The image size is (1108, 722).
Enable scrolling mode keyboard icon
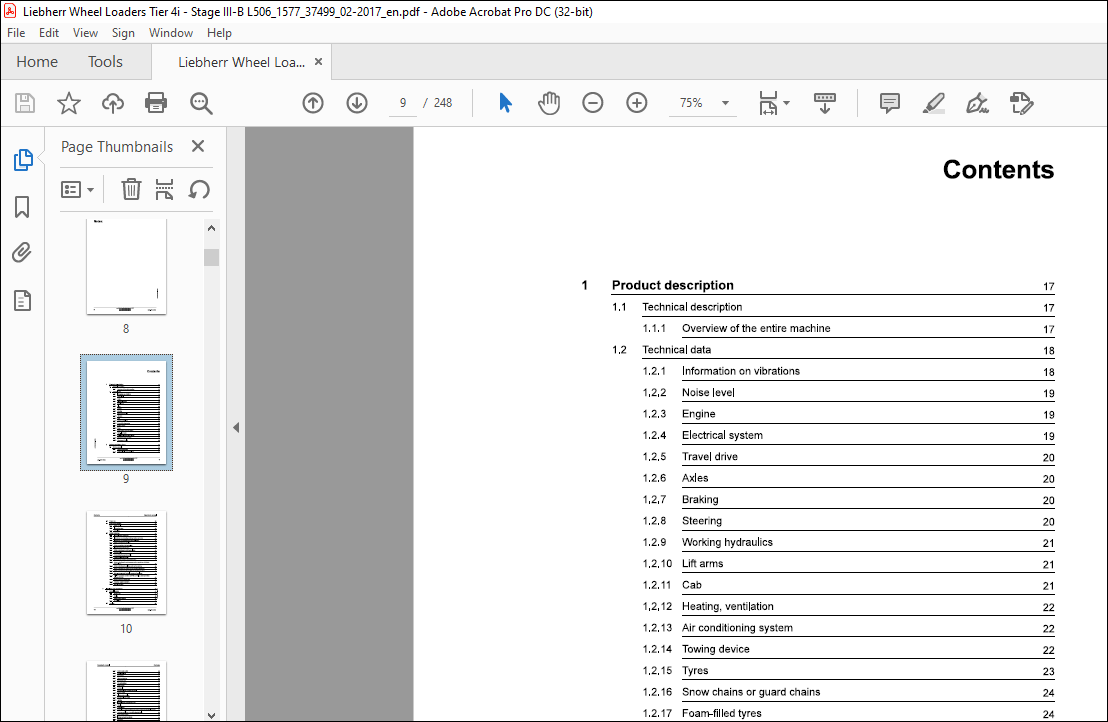point(825,103)
